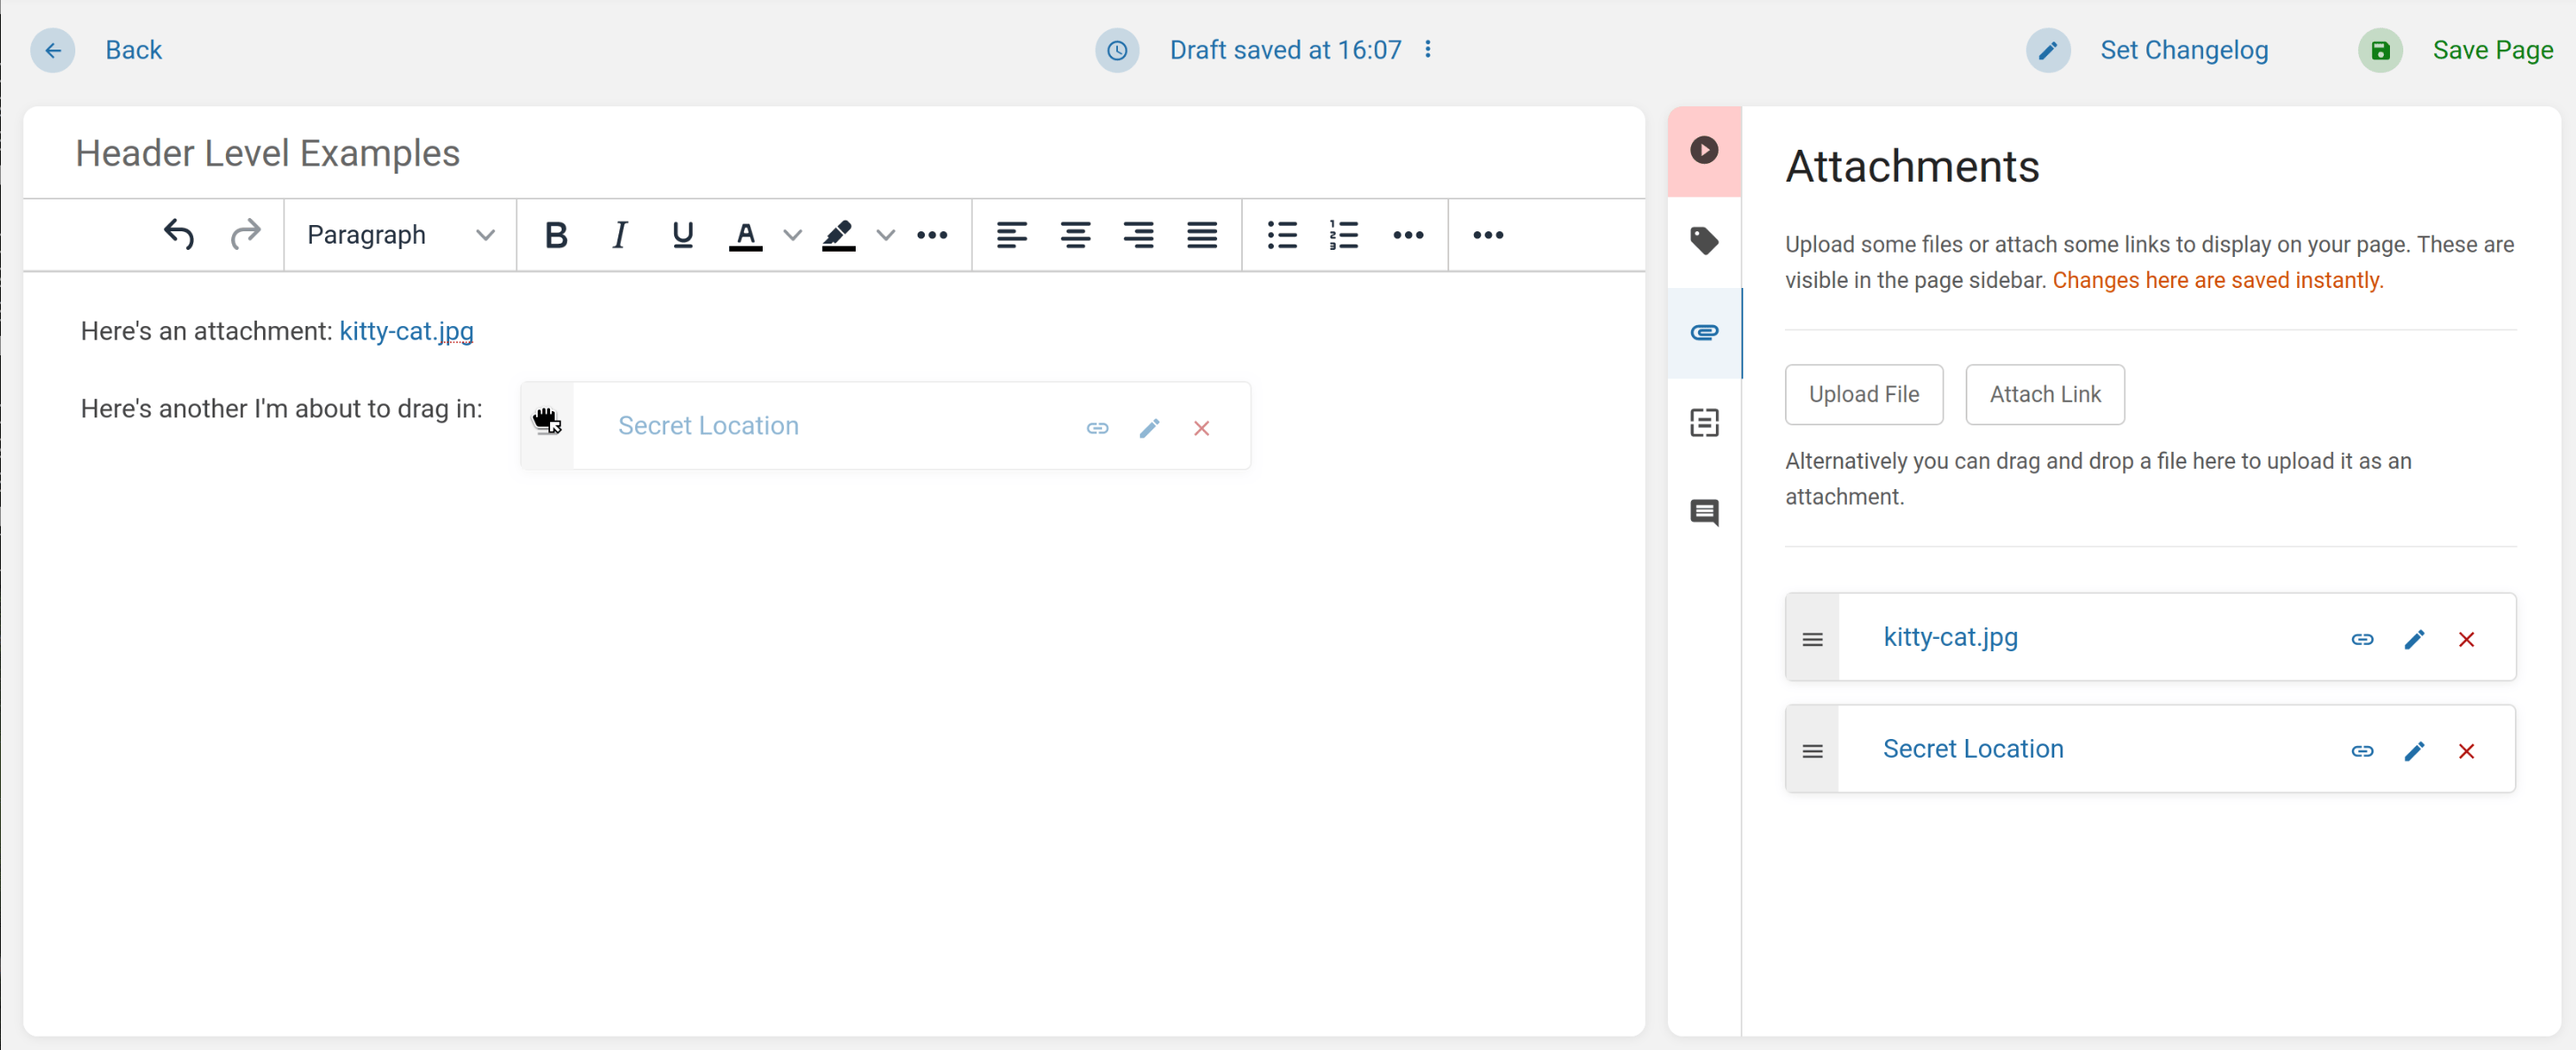Click the undo arrow icon
Viewport: 2576px width, 1050px height.
click(179, 235)
